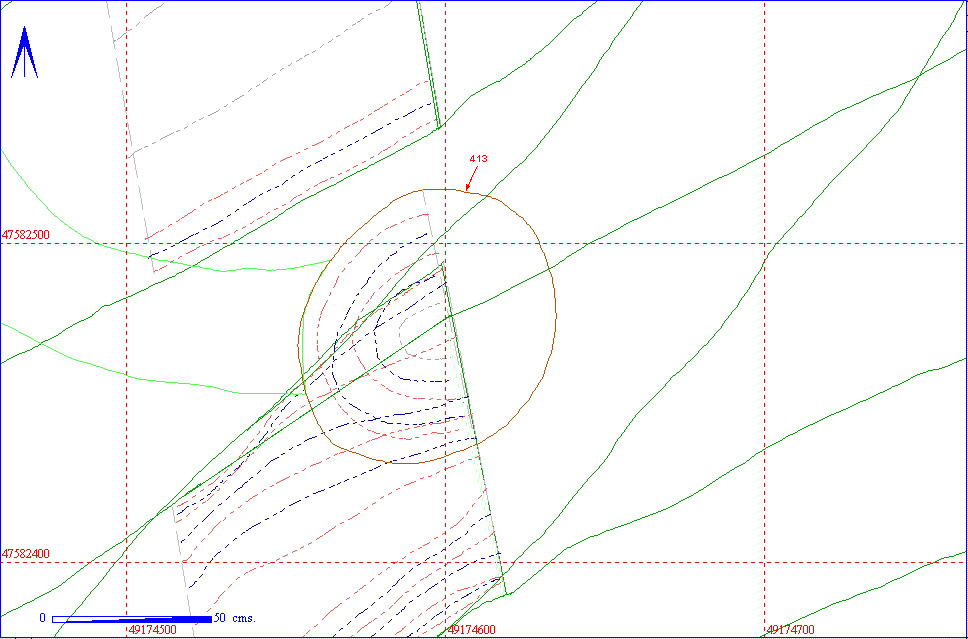Click the blue north arrow symbol
Image resolution: width=968 pixels, height=639 pixels.
(x=25, y=52)
